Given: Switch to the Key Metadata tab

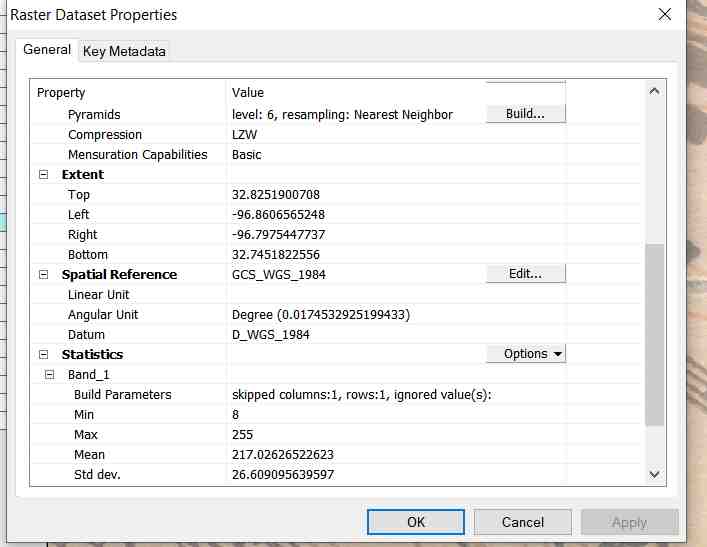Looking at the screenshot, I should [x=124, y=51].
